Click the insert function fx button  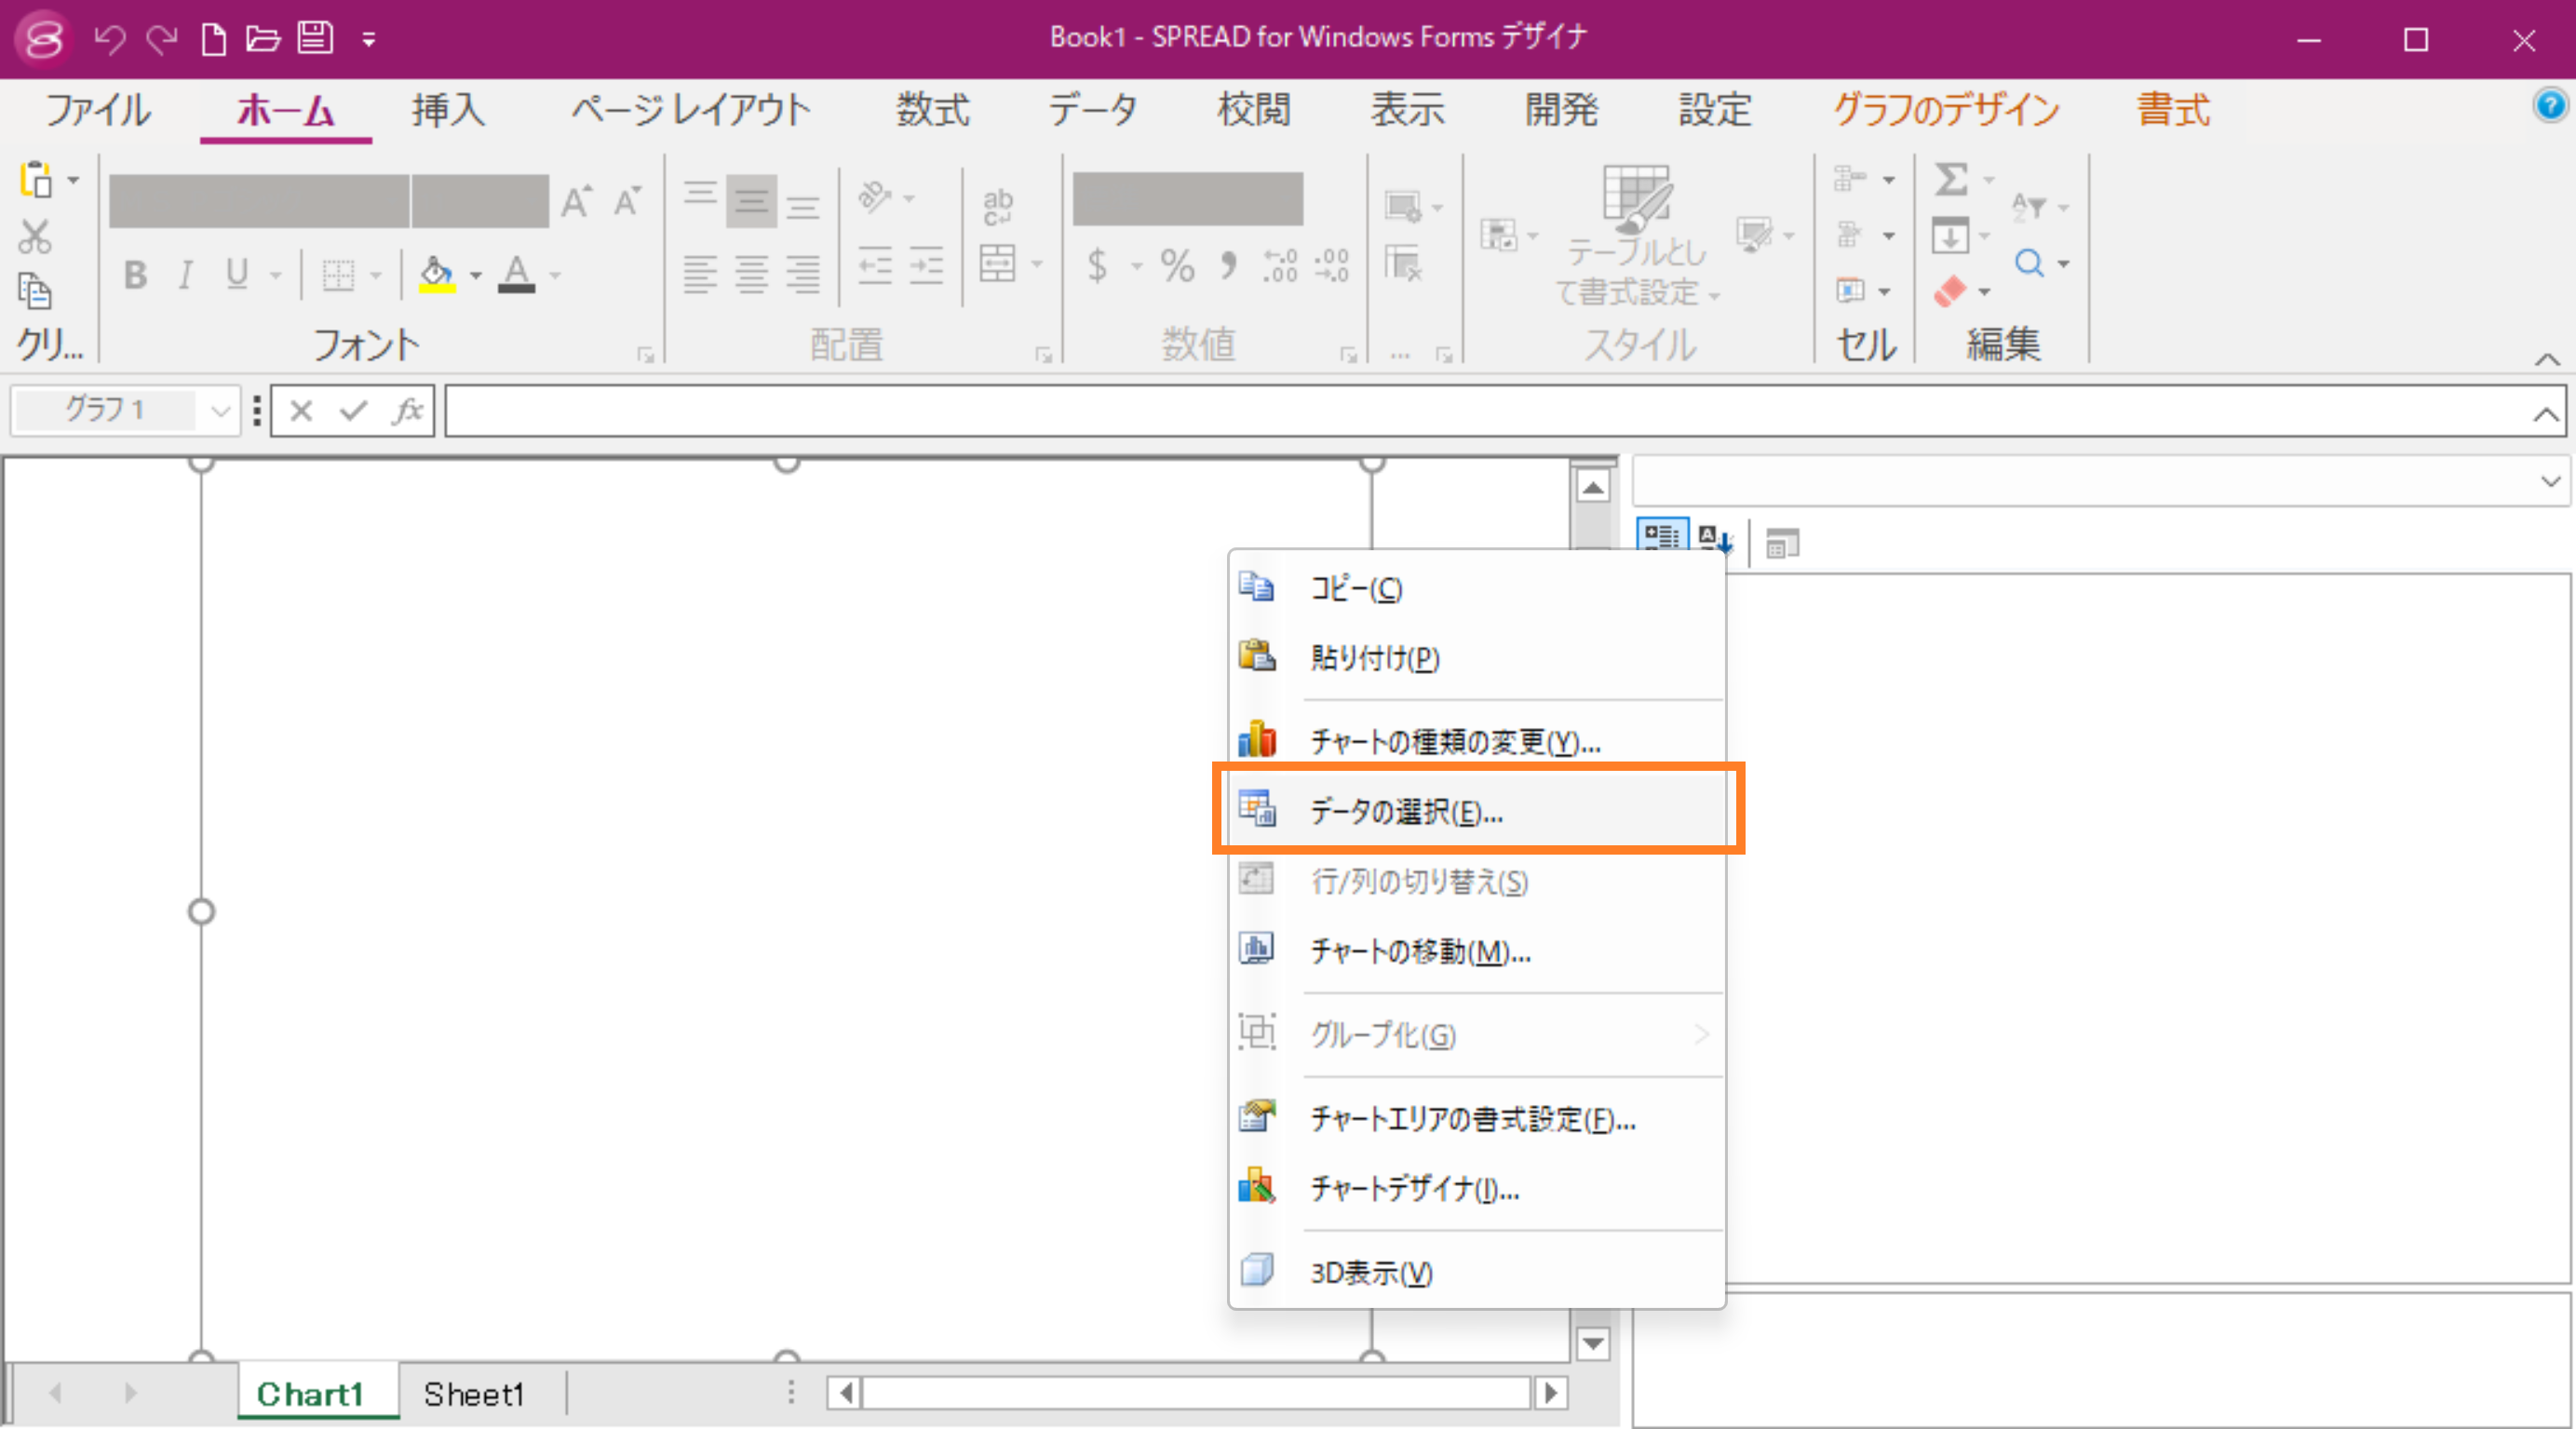click(x=407, y=410)
